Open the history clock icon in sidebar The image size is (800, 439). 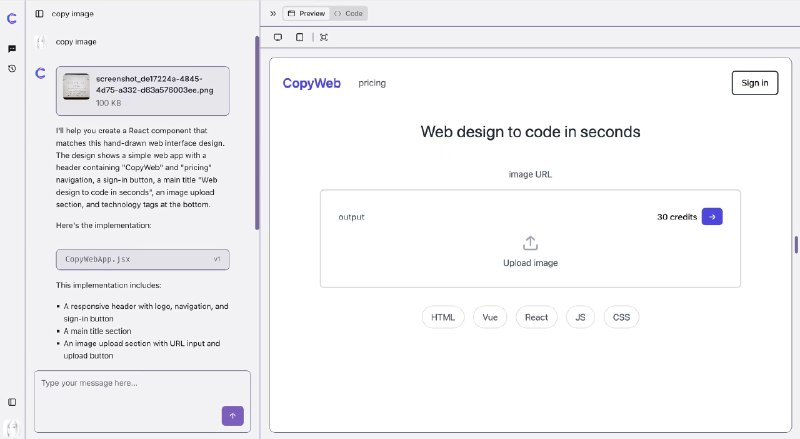click(x=12, y=68)
